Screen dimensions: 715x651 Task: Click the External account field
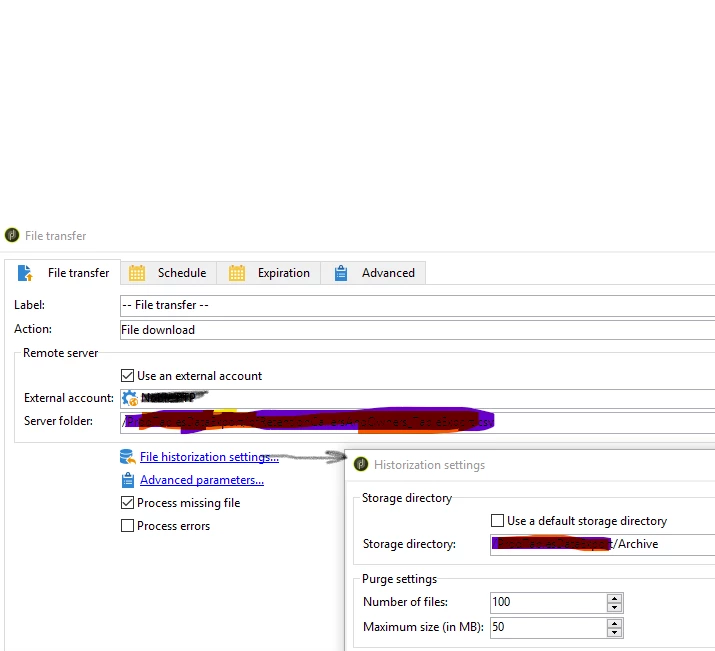coord(417,398)
